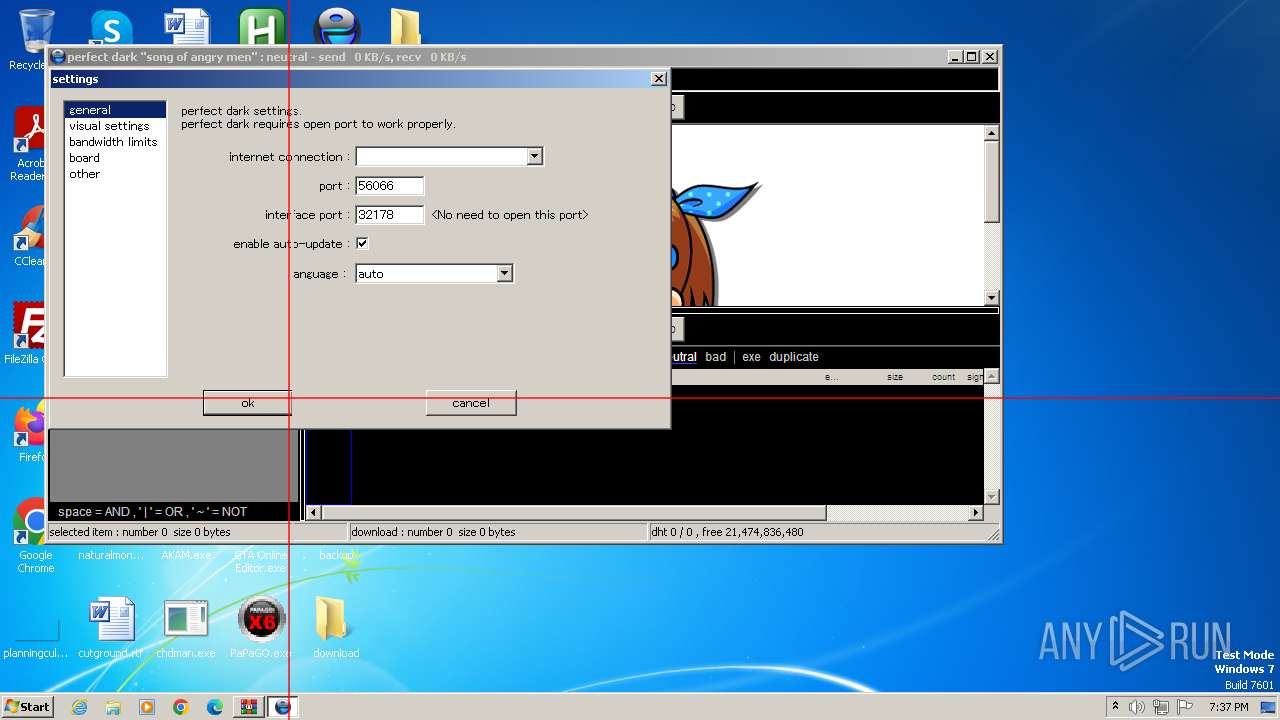Click the 7:37 PM taskbar clock
Screen dimensions: 1280x720
1228,707
